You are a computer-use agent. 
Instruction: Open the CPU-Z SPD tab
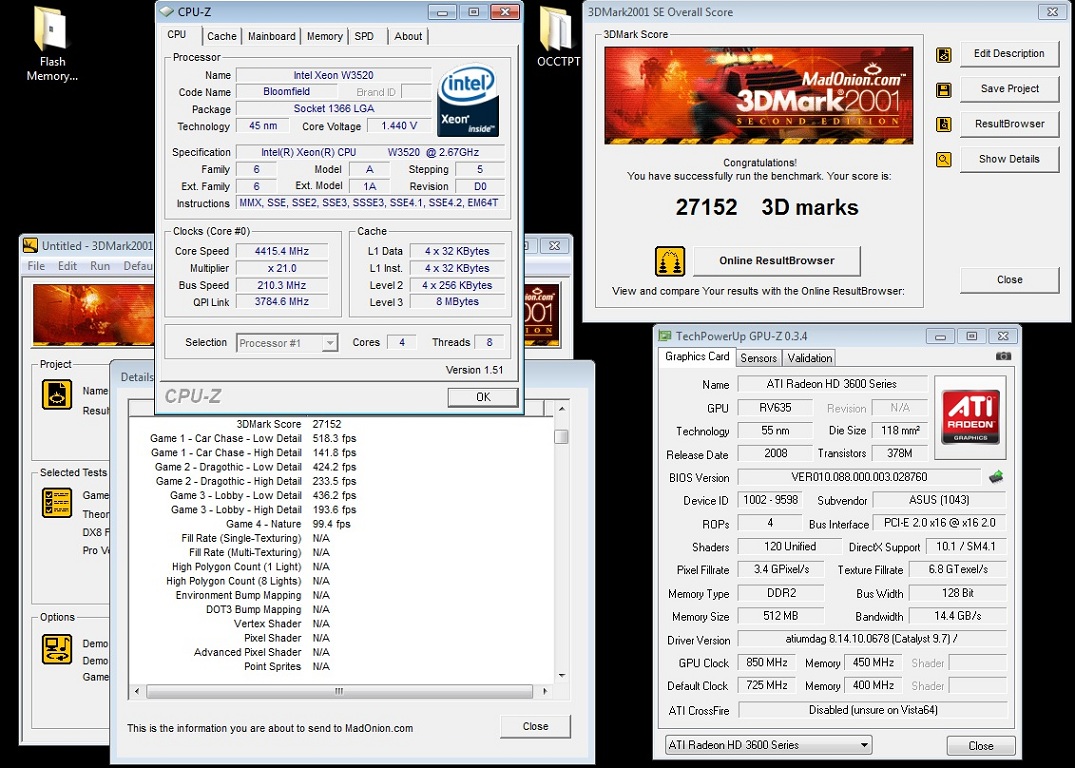coord(364,36)
